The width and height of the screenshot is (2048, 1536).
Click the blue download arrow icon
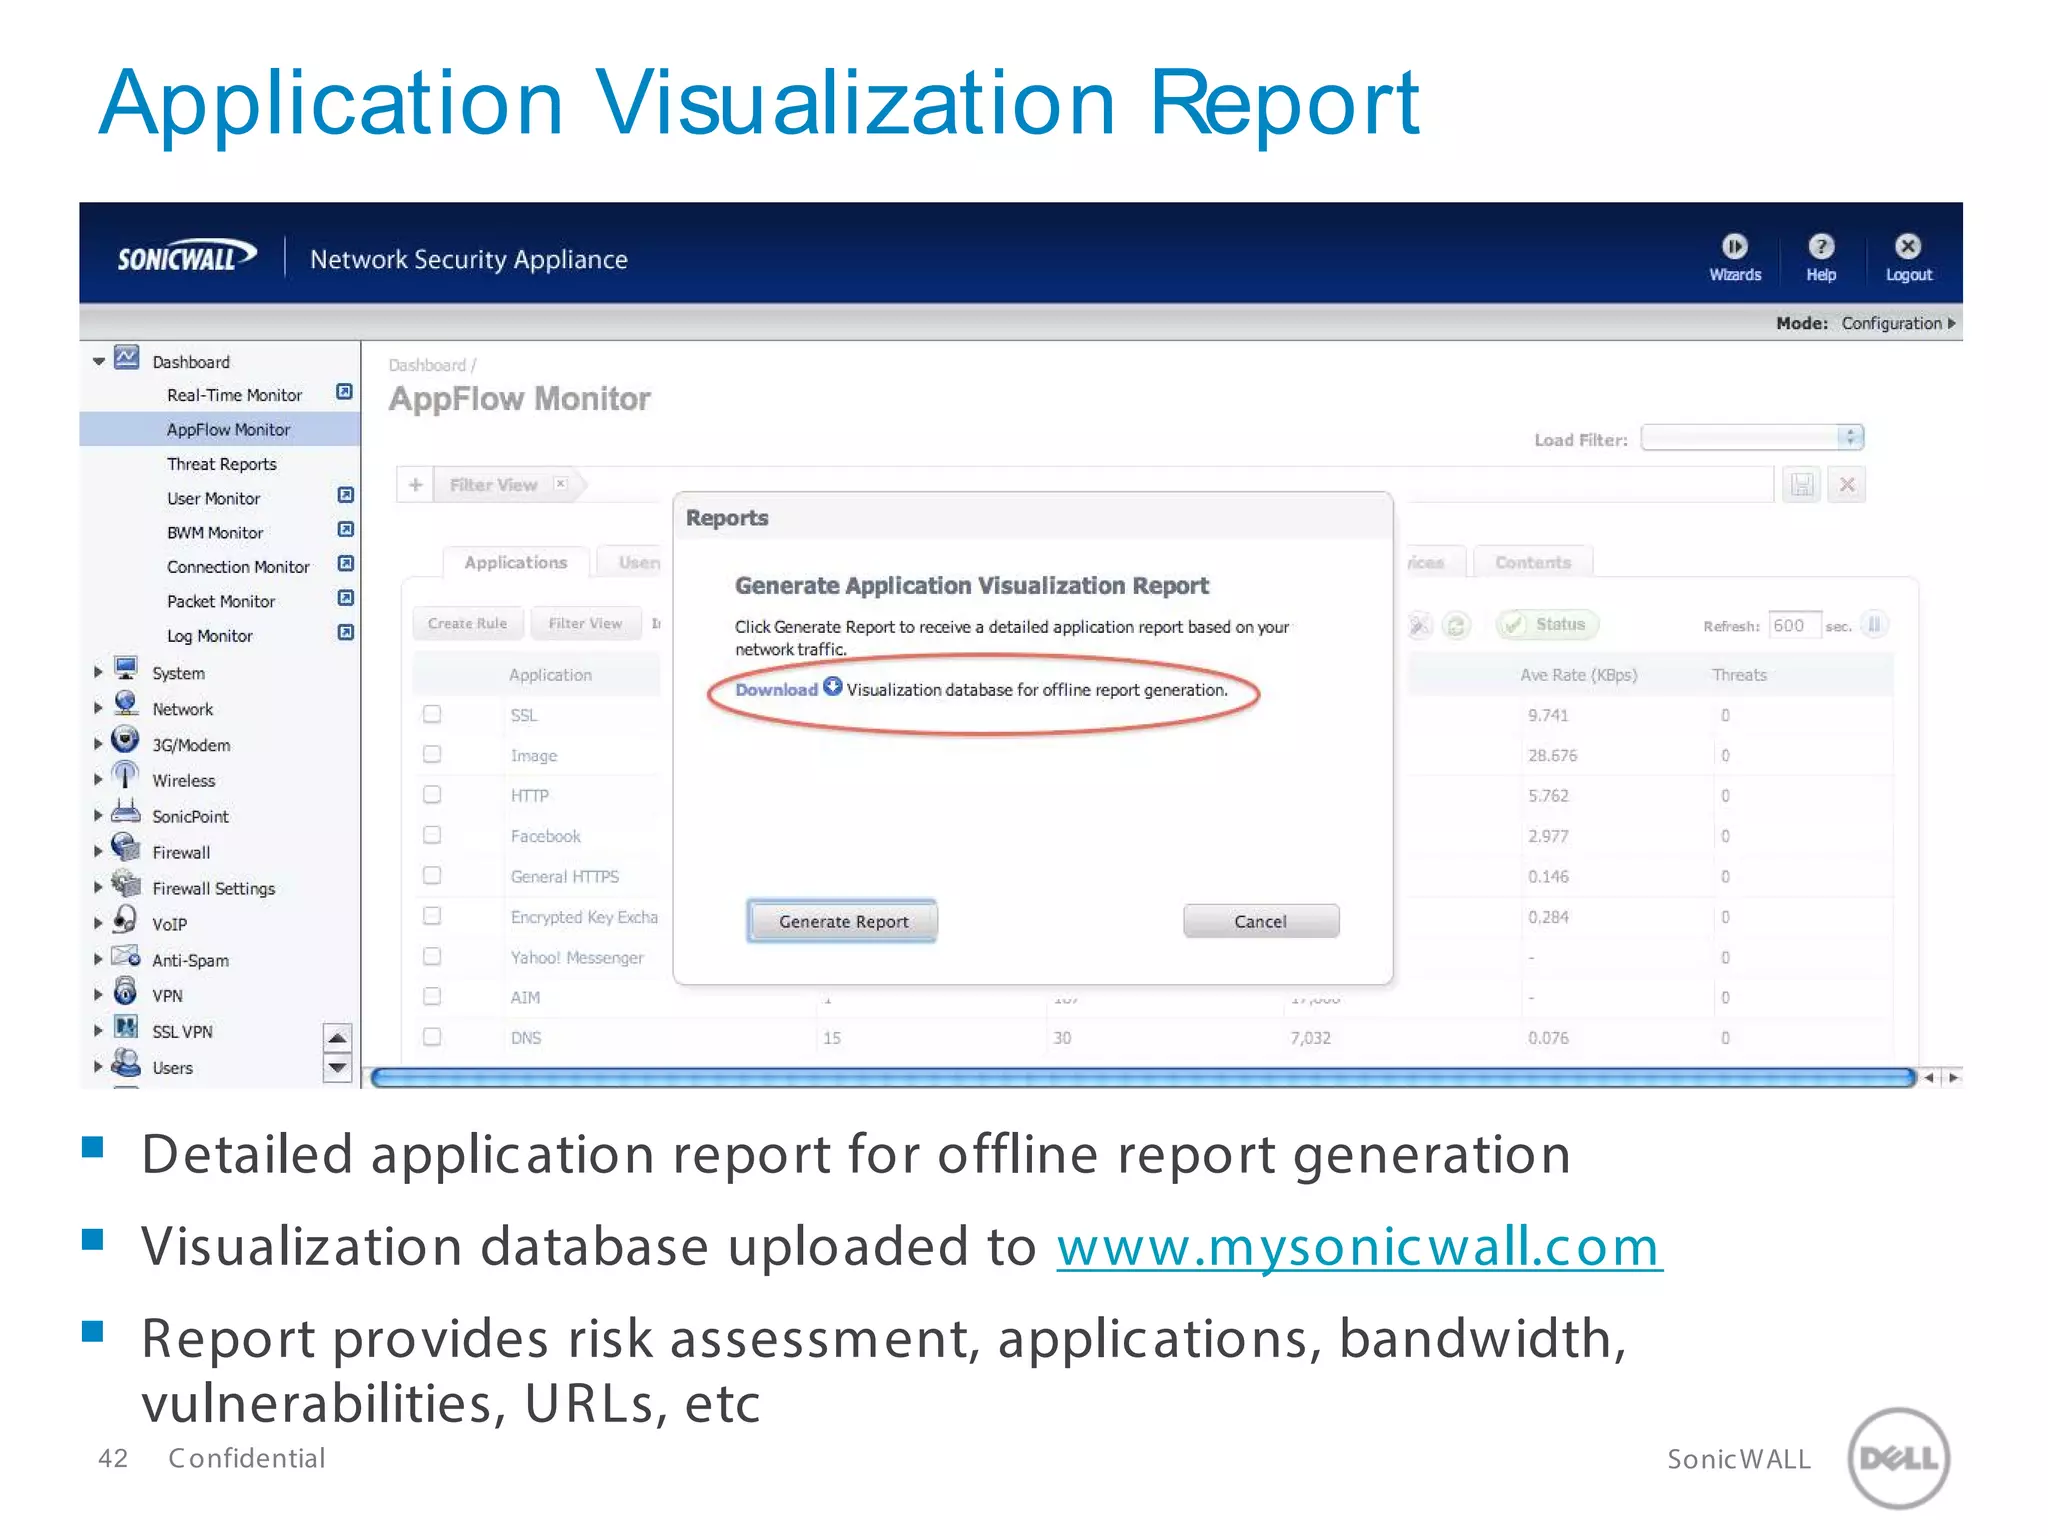coord(833,687)
